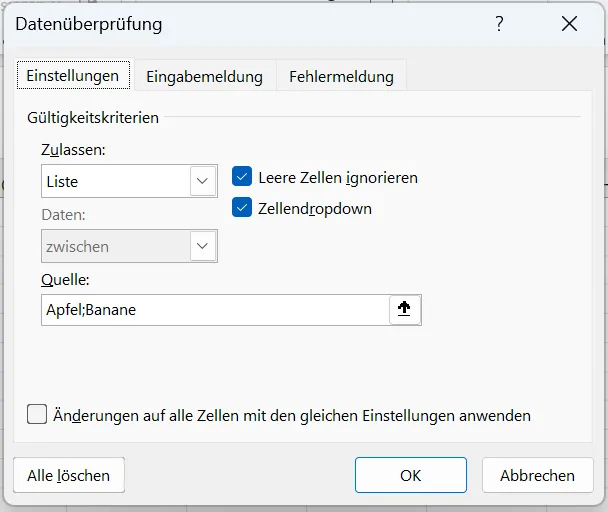Close the Datenüberprüfung dialog
The image size is (608, 512).
click(569, 24)
